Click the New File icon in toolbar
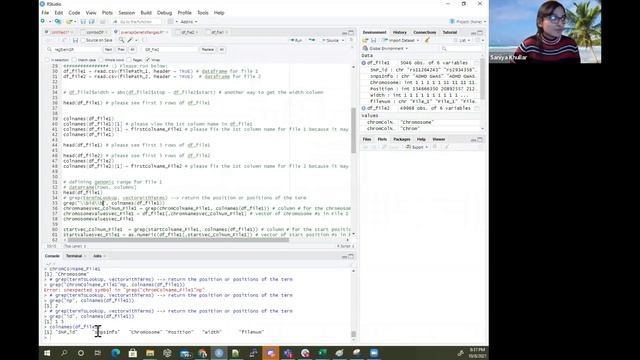This screenshot has width=640, height=360. point(43,21)
